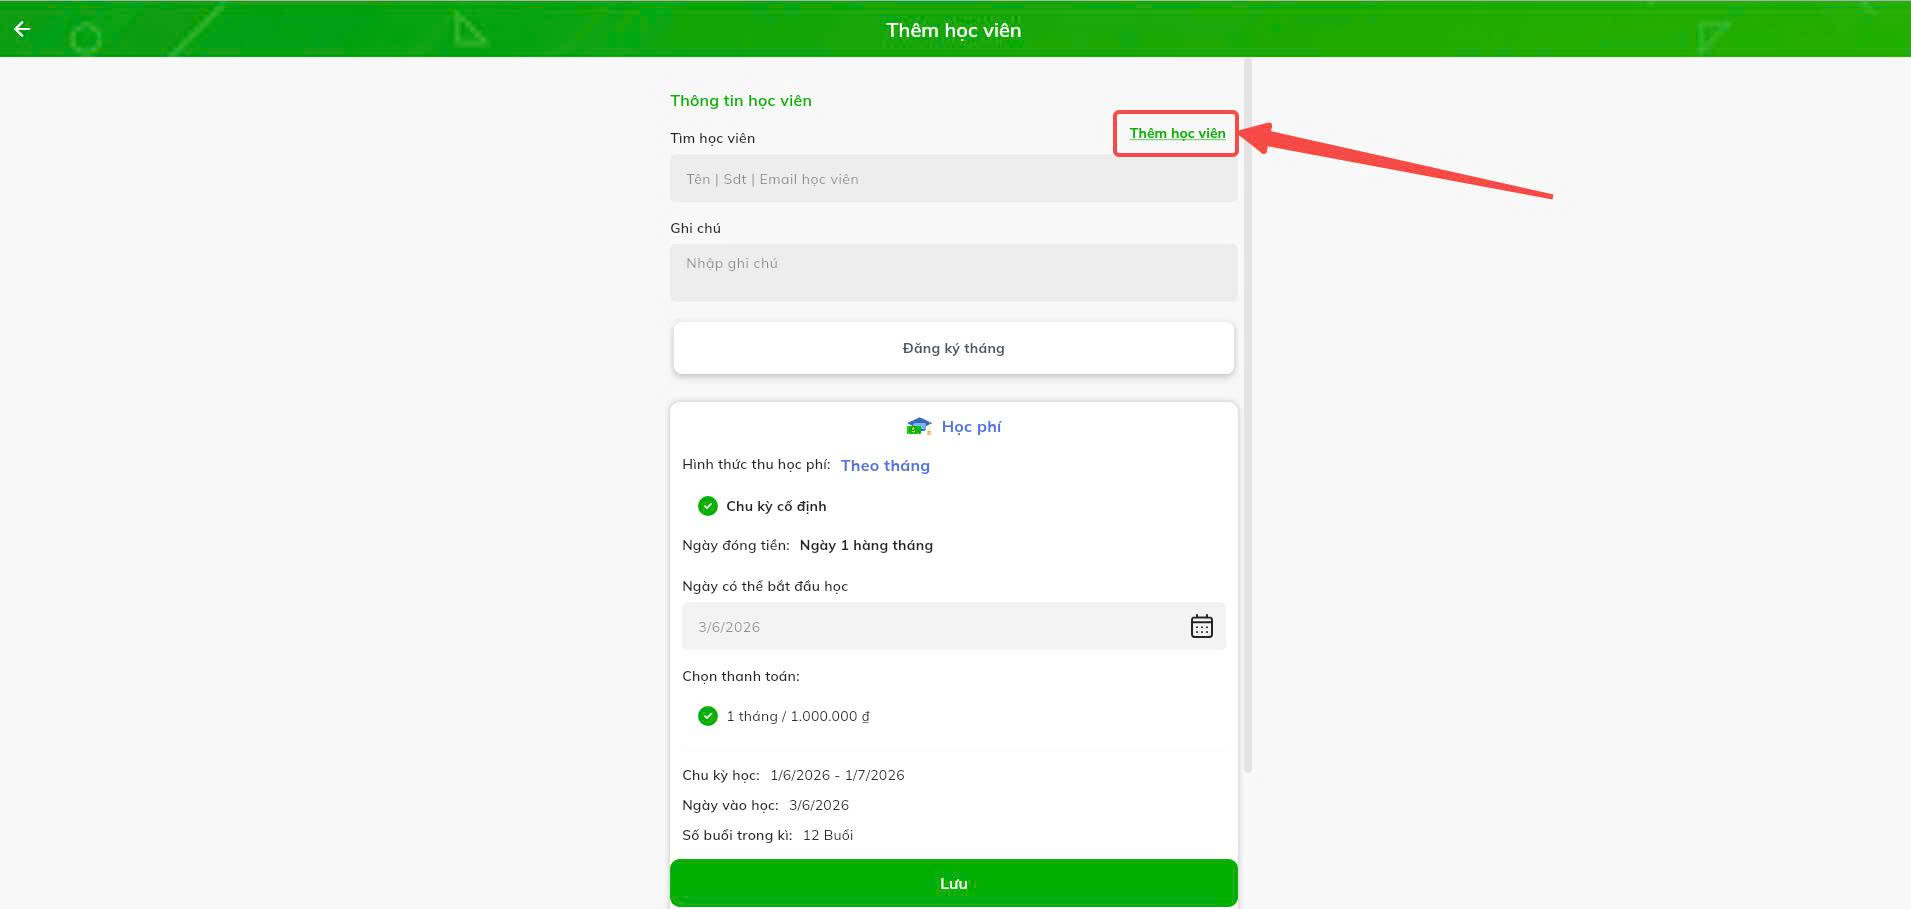The width and height of the screenshot is (1911, 909).
Task: Click the Thêm học viên page title
Action: coord(954,30)
